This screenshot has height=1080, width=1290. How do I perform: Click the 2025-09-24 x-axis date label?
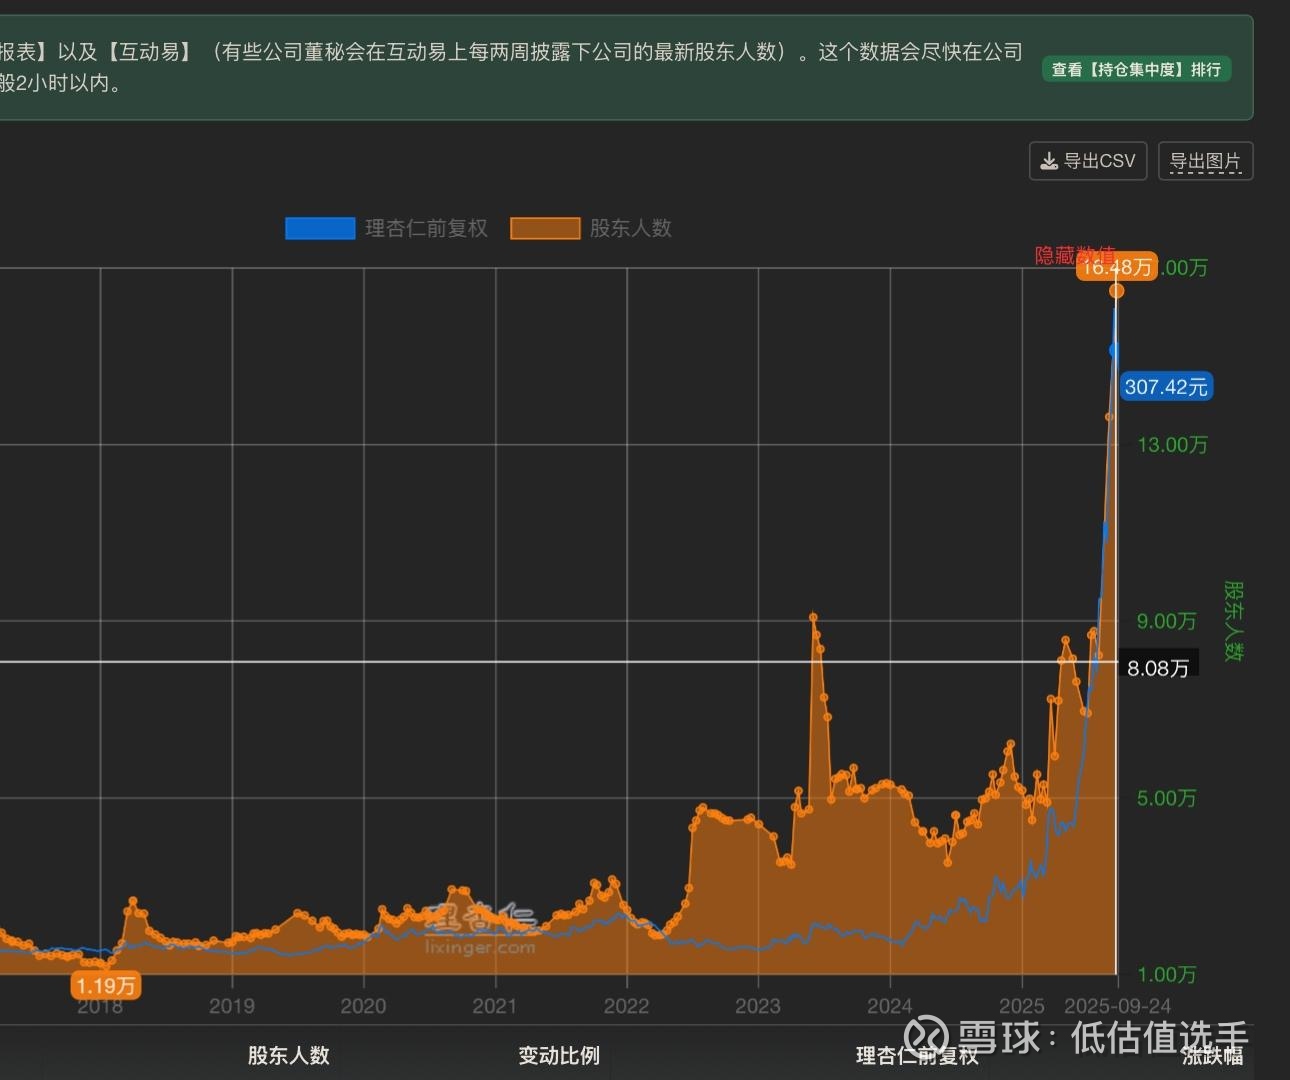pos(1117,1006)
